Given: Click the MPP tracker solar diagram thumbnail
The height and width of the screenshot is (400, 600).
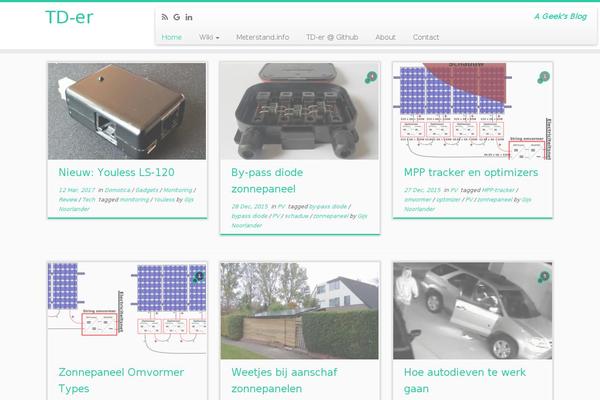Looking at the screenshot, I should click(x=473, y=111).
